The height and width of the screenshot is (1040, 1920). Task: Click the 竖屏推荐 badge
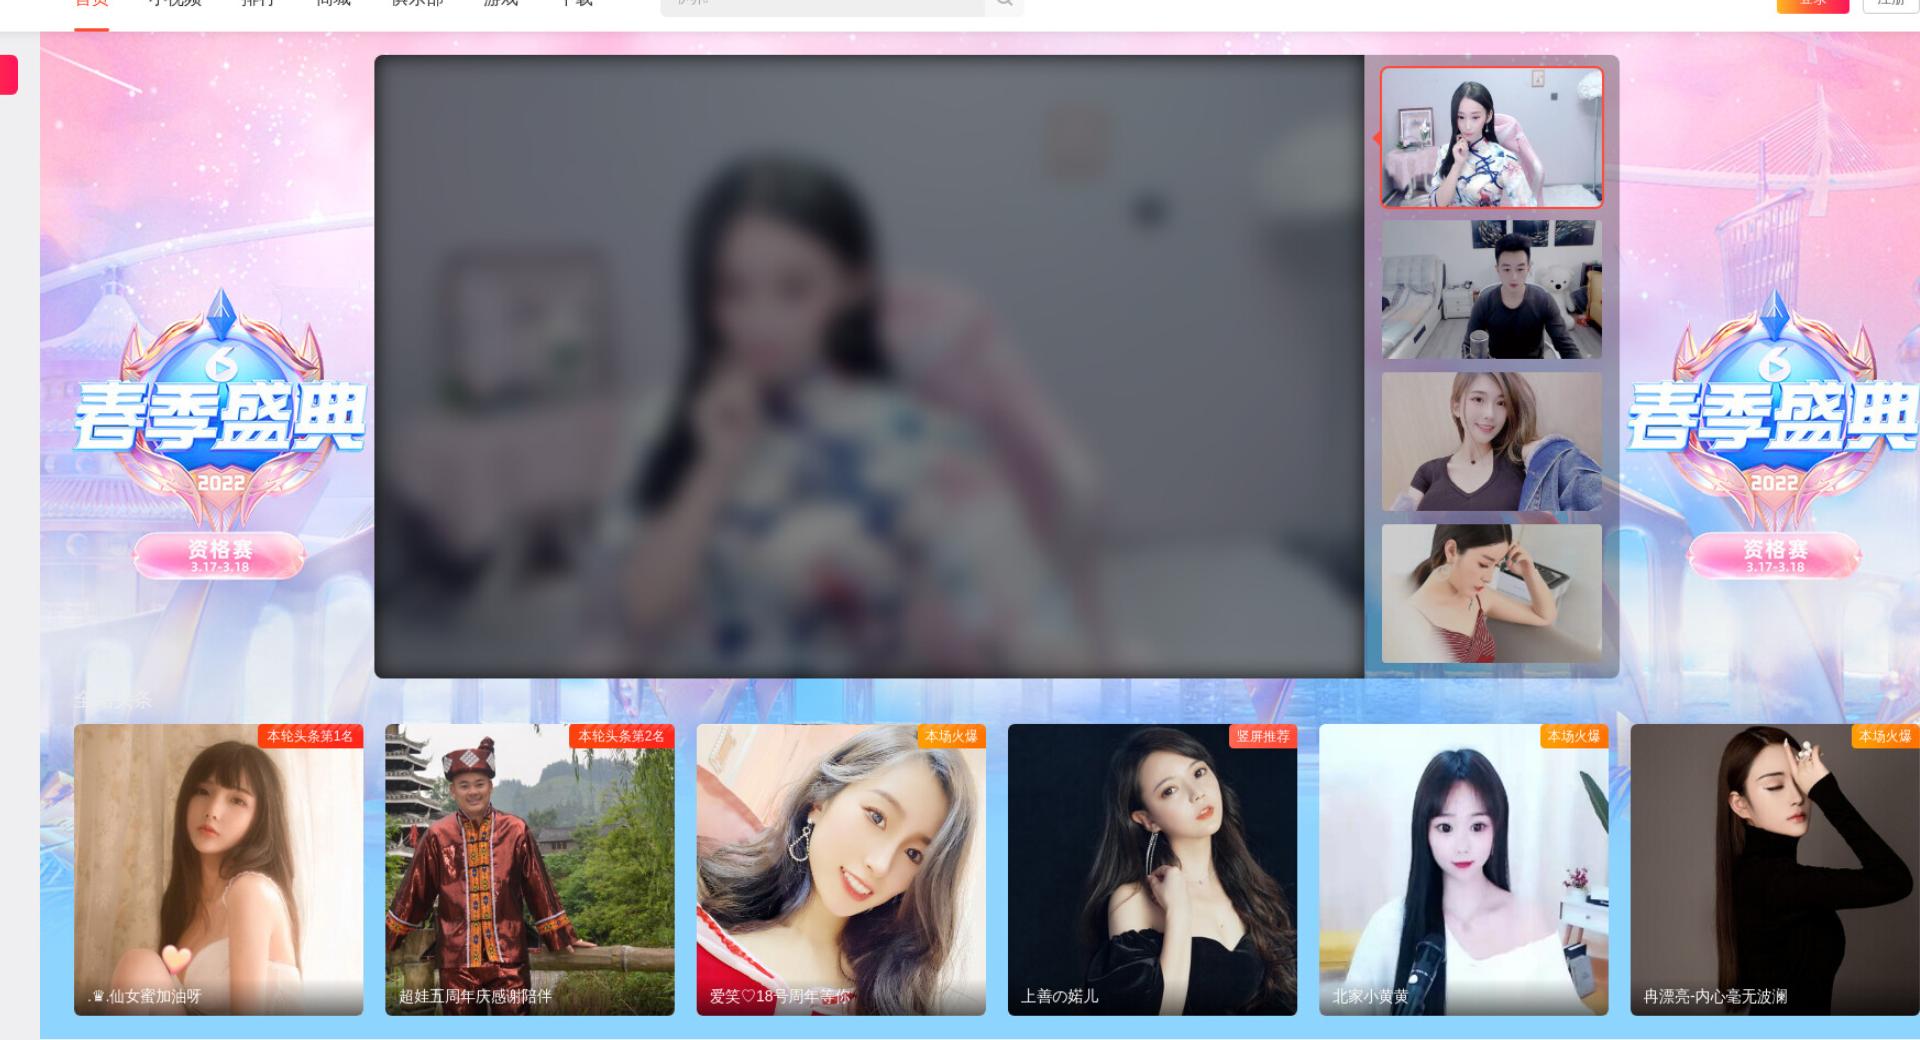(x=1263, y=736)
